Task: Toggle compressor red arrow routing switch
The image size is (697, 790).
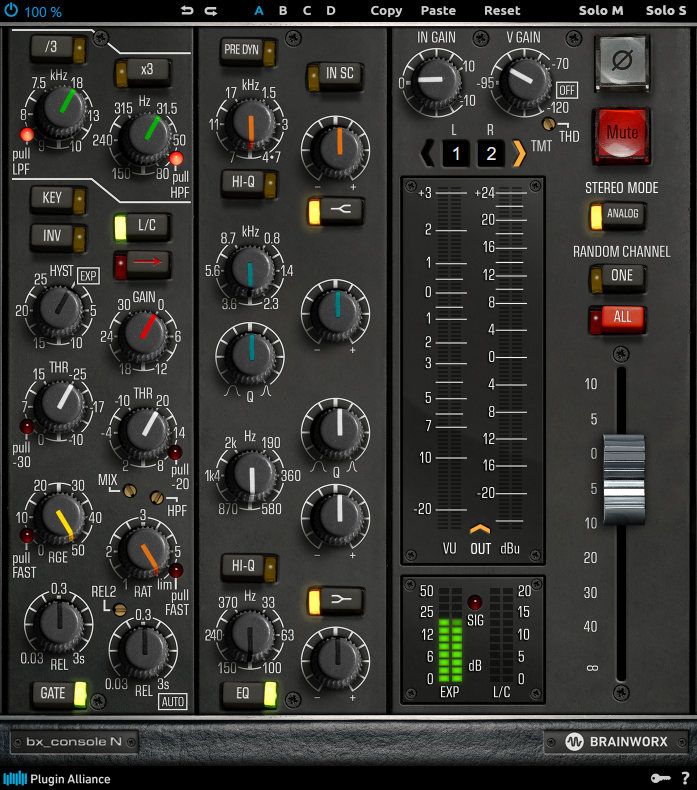Action: pos(142,264)
